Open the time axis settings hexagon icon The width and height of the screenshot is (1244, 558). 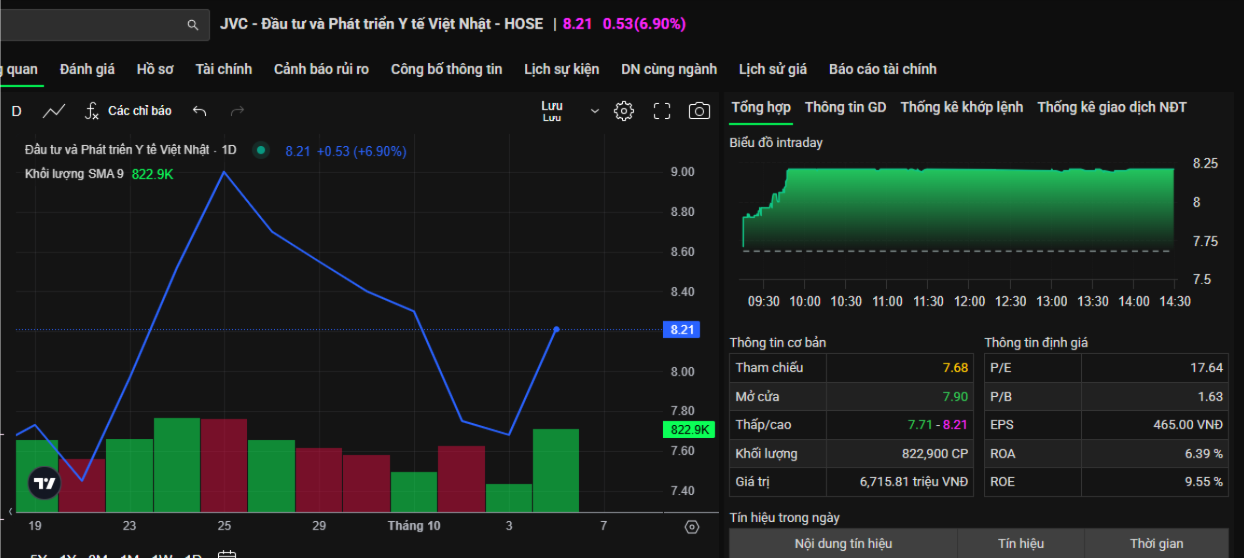point(691,526)
